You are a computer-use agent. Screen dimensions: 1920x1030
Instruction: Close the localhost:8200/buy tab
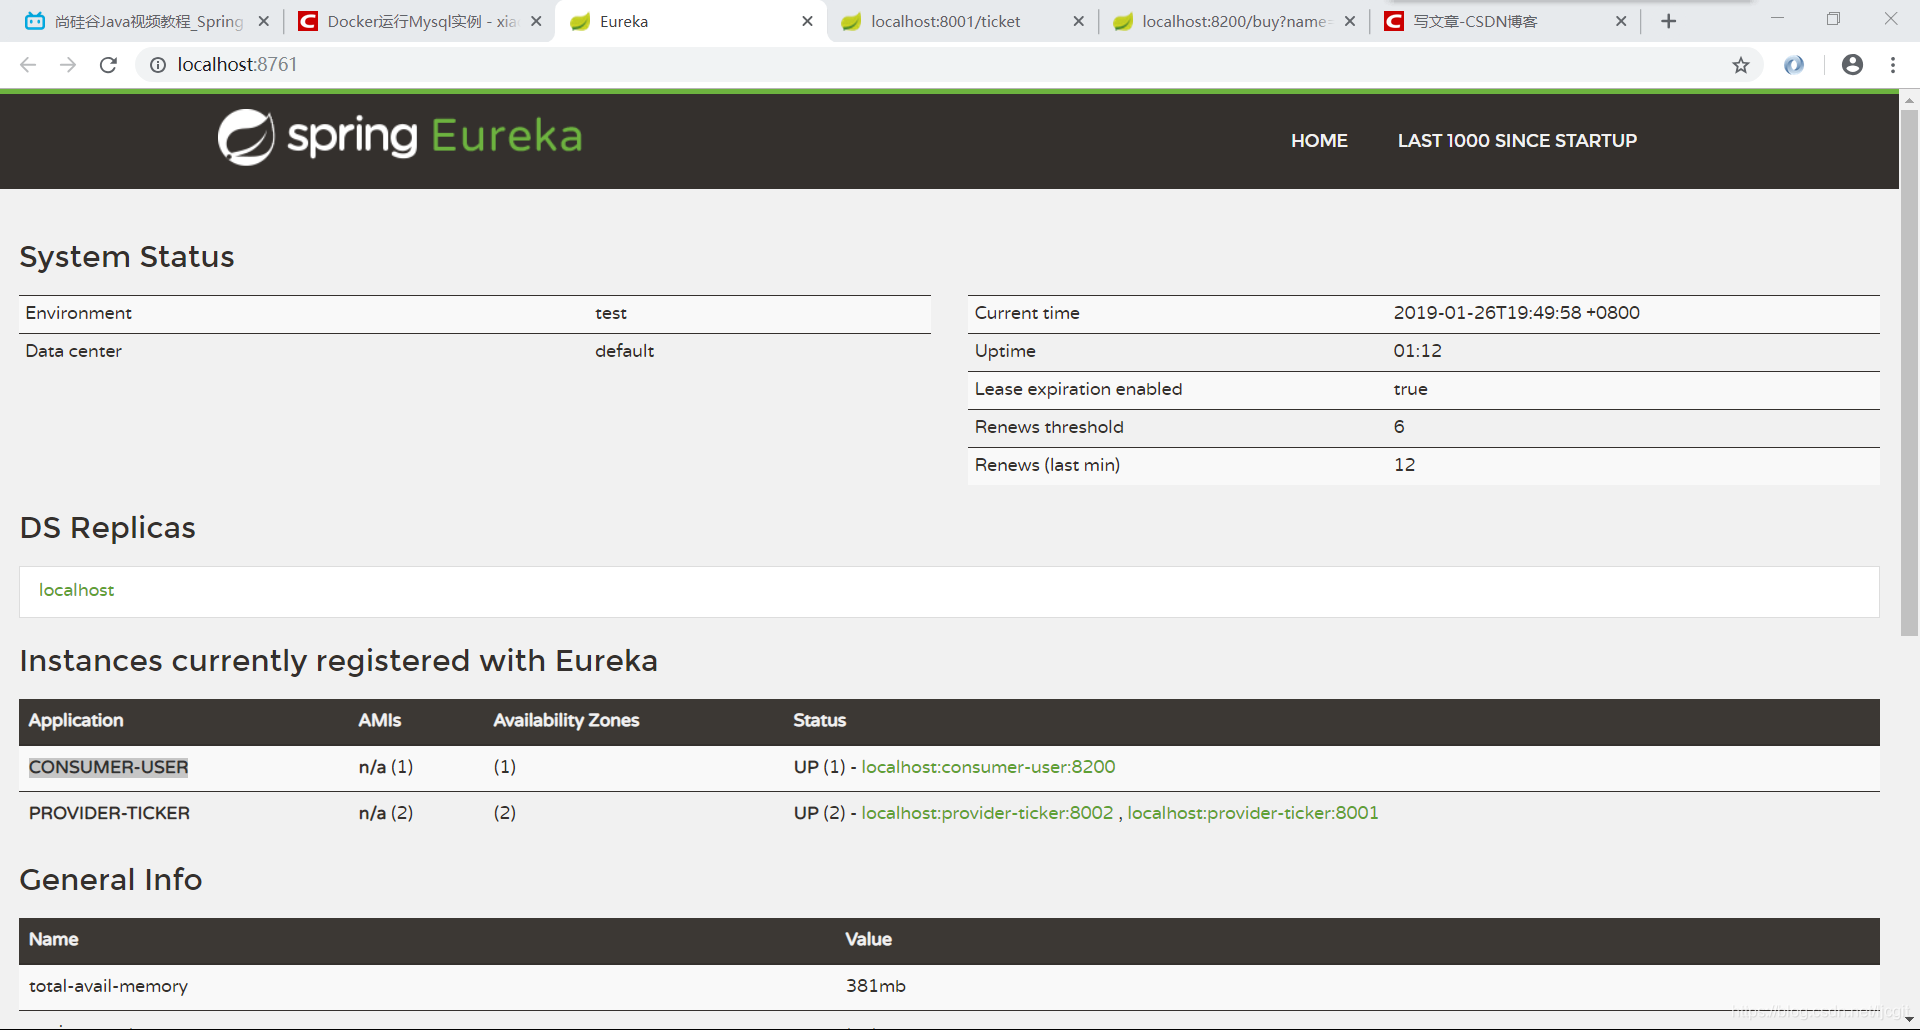1350,21
